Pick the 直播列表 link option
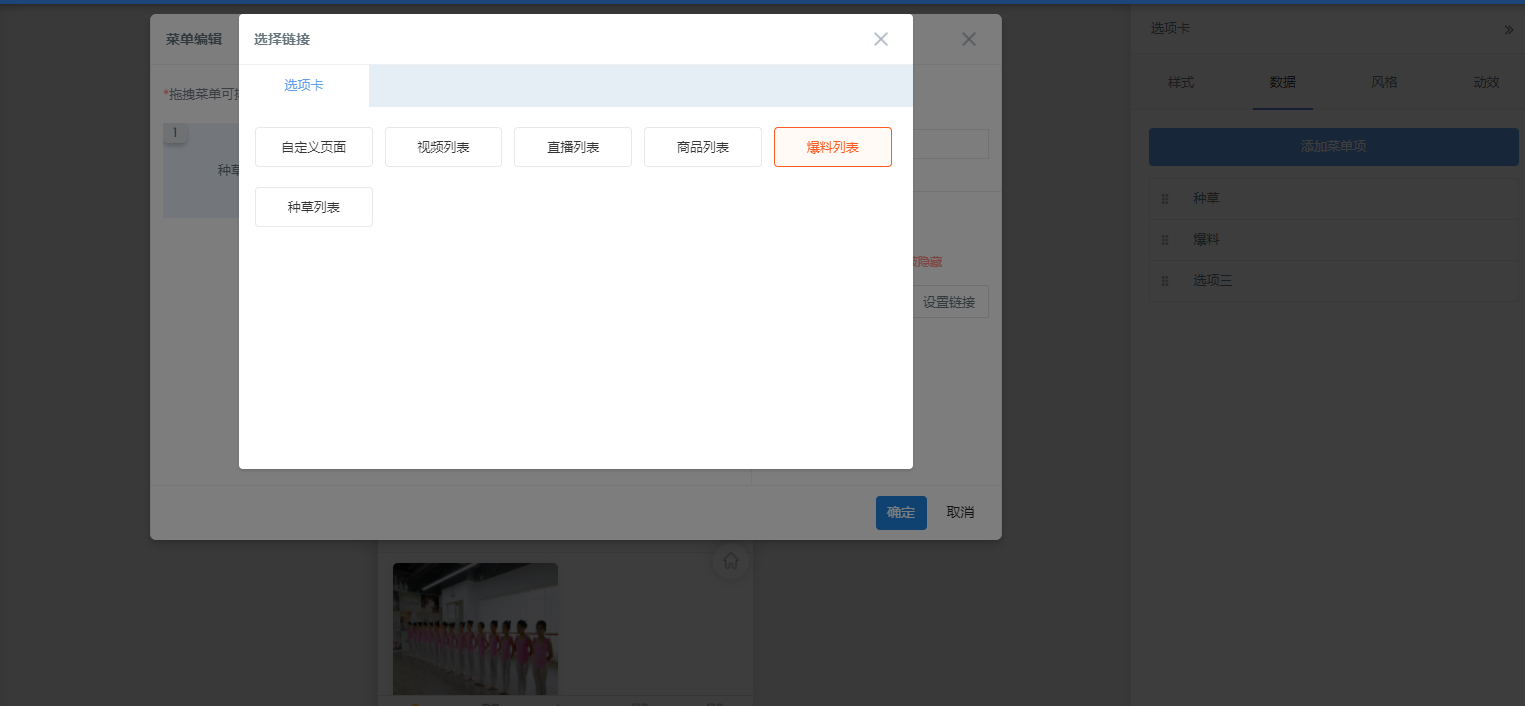The height and width of the screenshot is (706, 1525). [573, 147]
